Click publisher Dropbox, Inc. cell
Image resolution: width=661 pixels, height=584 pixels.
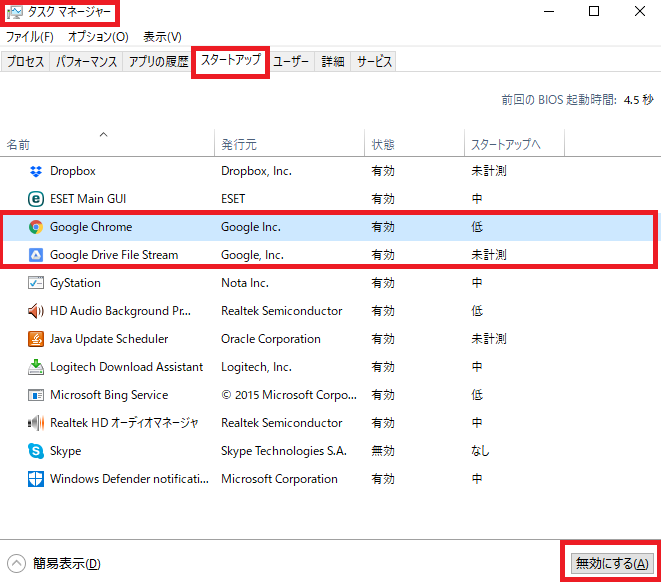256,171
